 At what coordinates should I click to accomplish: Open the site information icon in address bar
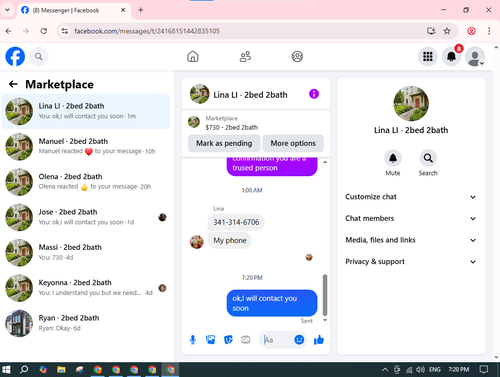[x=65, y=31]
